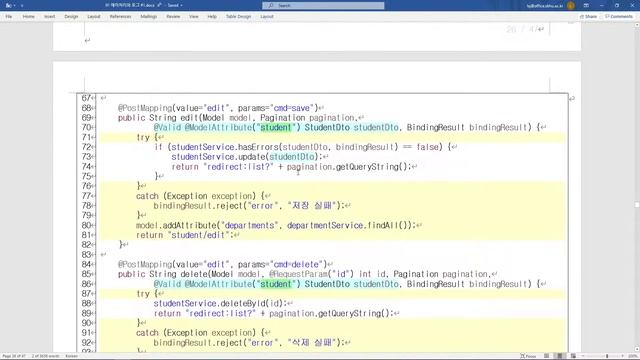The image size is (640, 360).
Task: Click "public String edit" on line 69
Action: [x=158, y=118]
